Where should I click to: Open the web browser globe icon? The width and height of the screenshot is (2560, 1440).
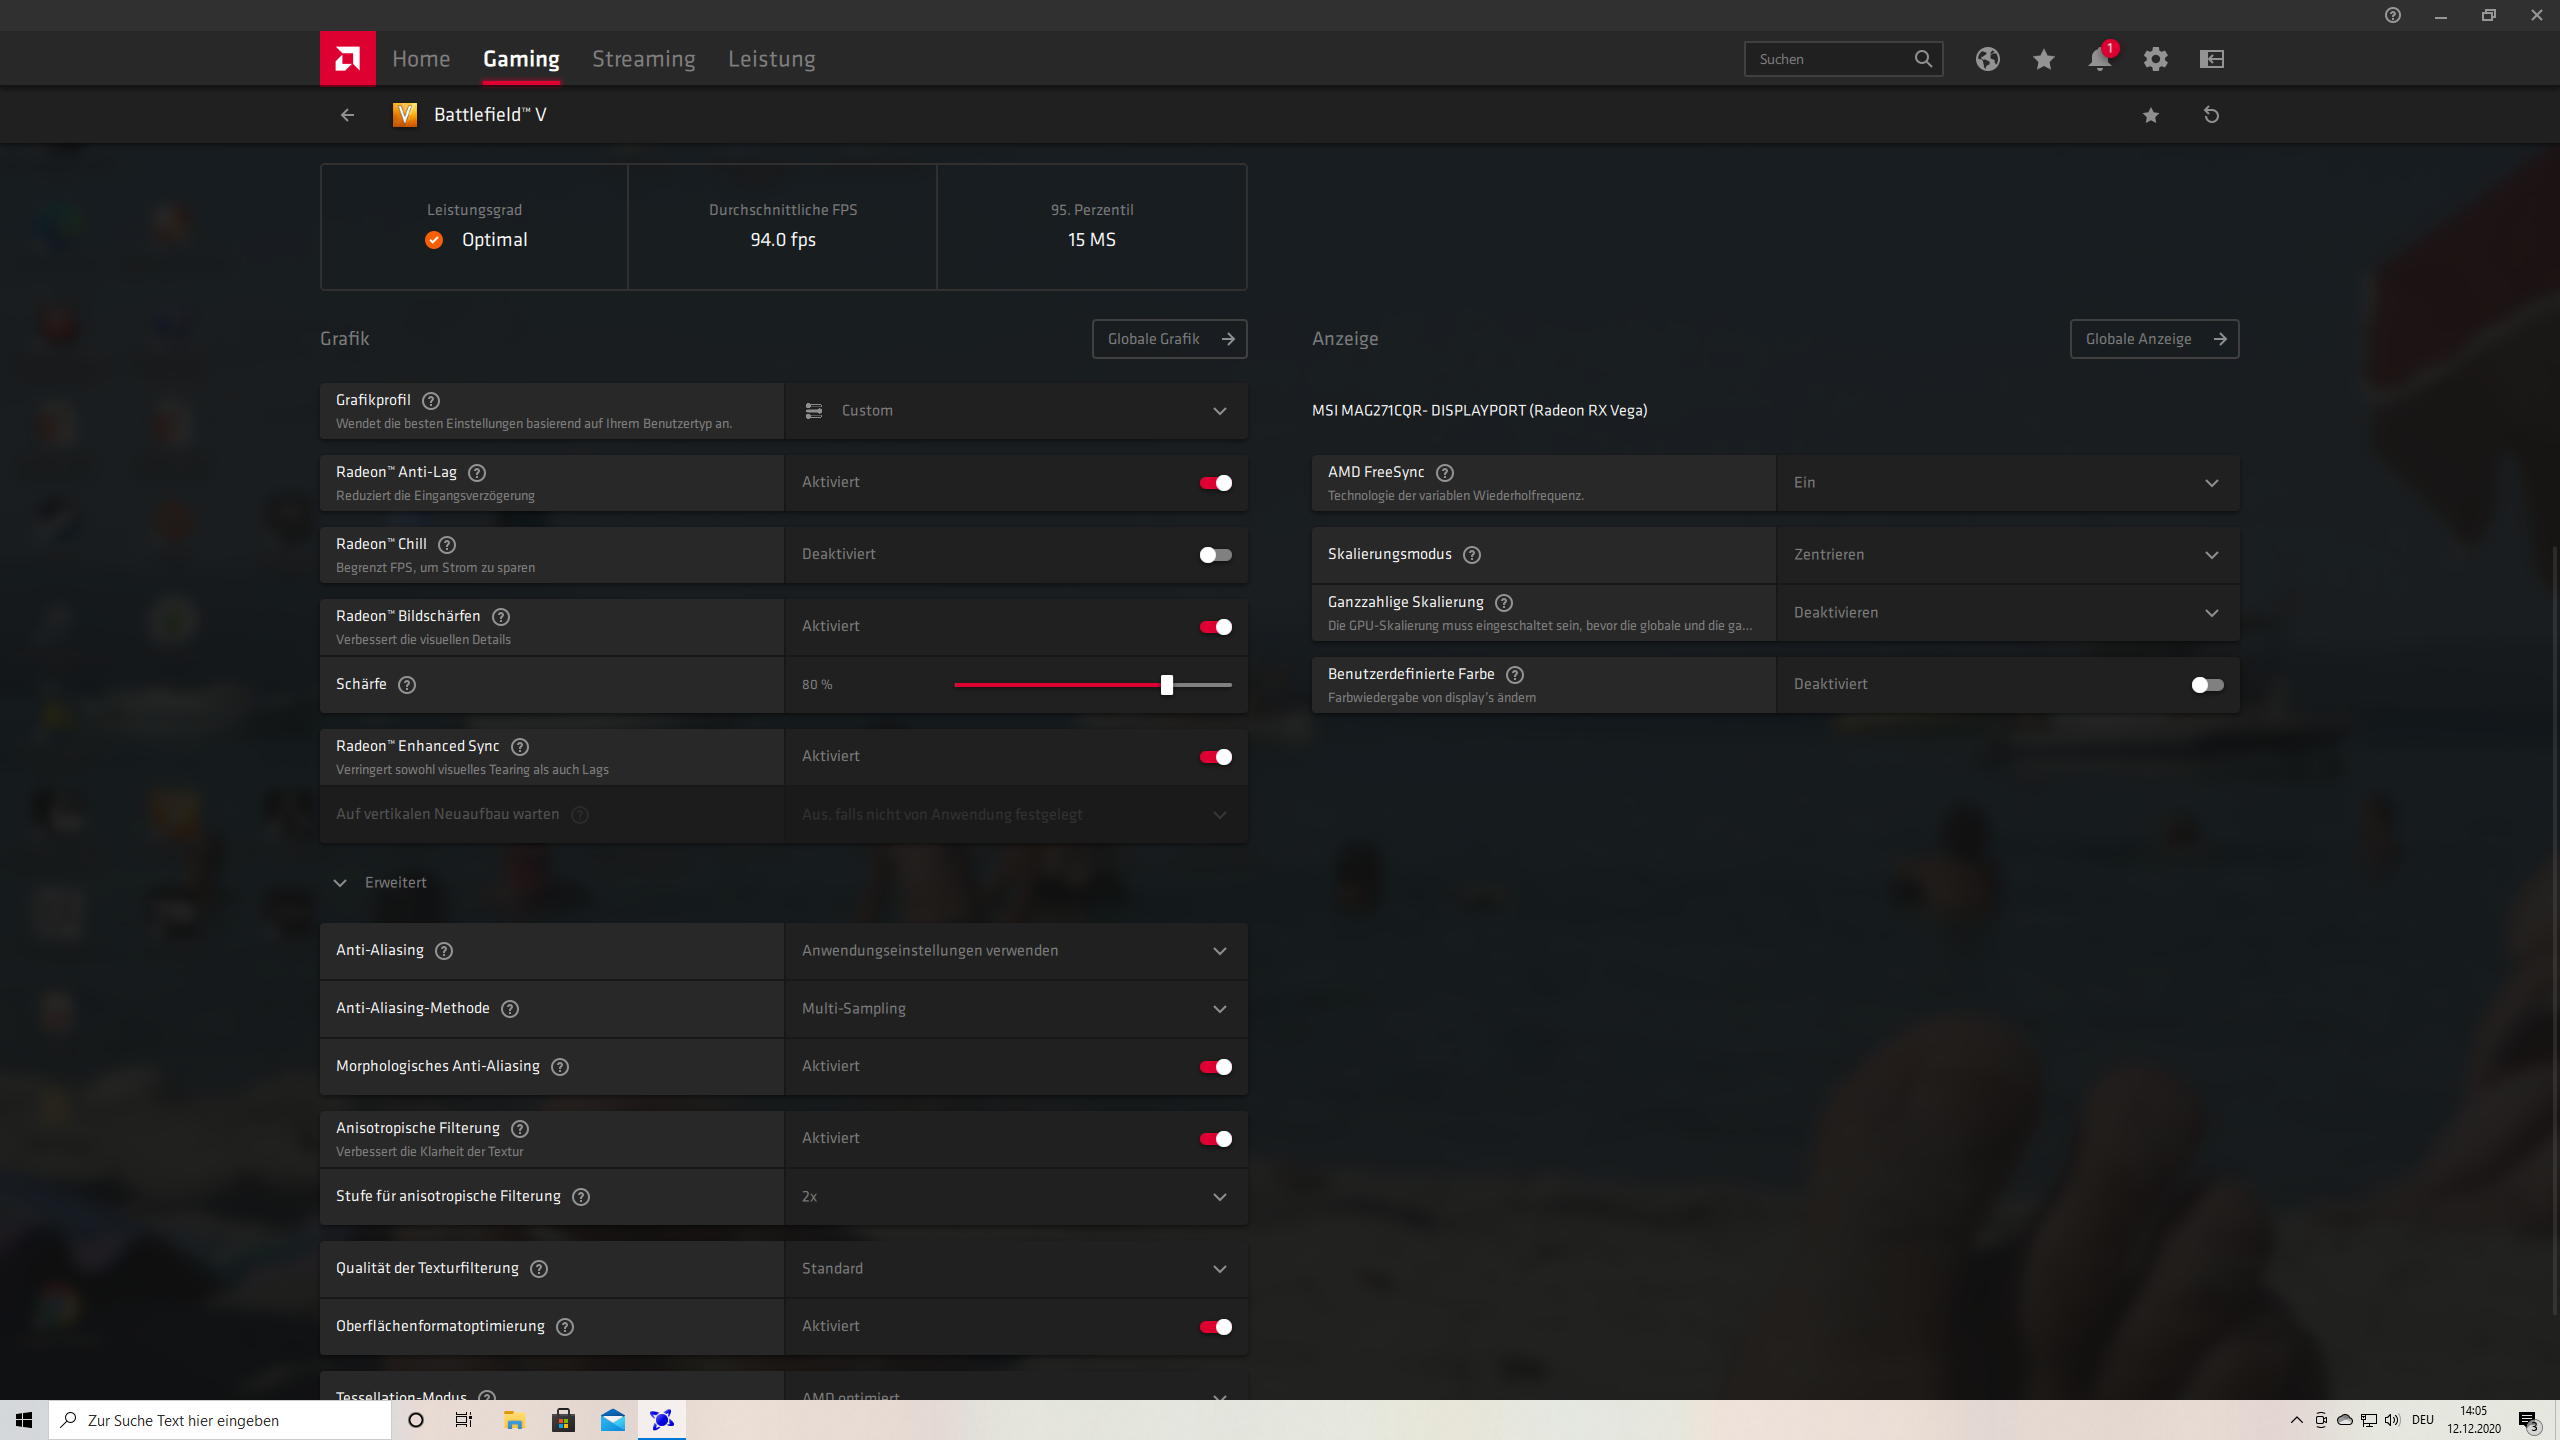tap(1987, 59)
